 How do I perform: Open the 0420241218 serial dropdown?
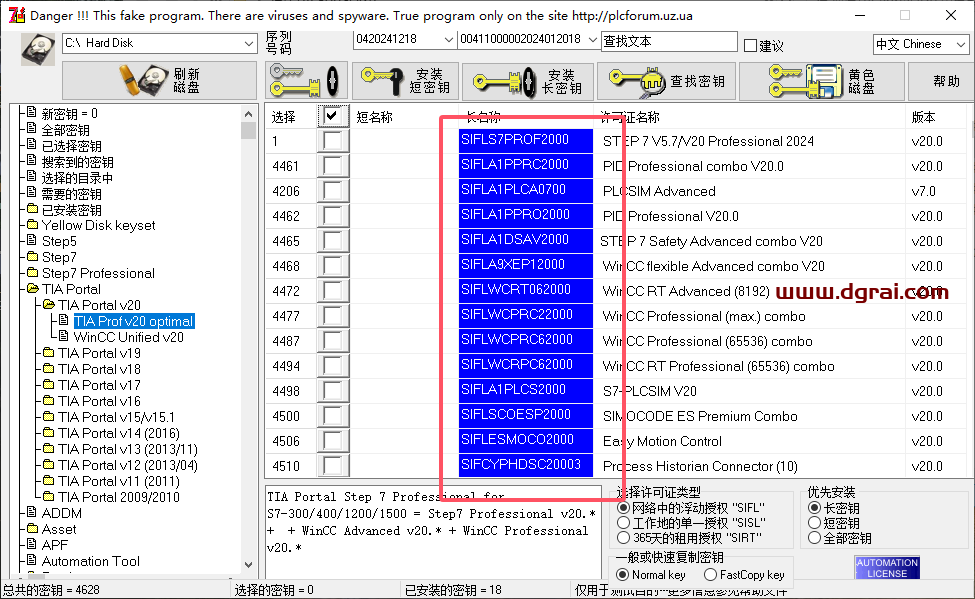pos(404,39)
